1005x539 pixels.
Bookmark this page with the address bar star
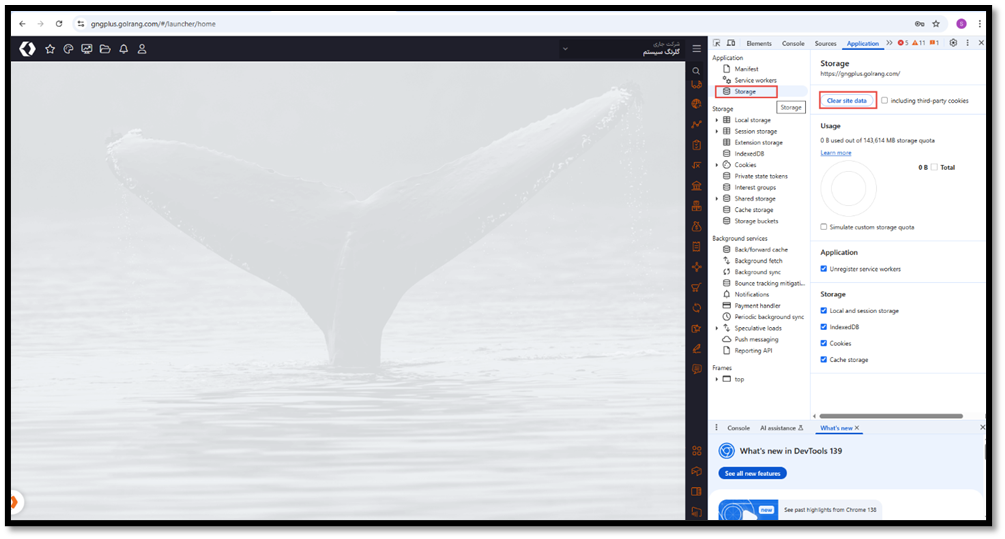[x=936, y=23]
